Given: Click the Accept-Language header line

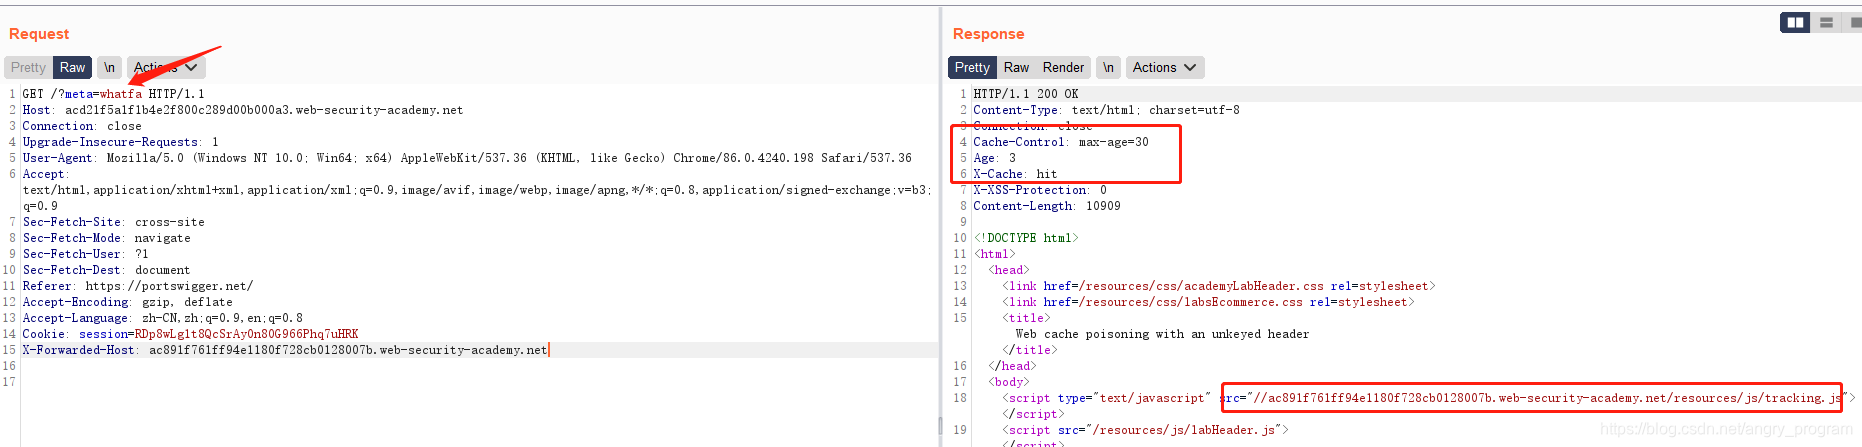Looking at the screenshot, I should [x=163, y=318].
